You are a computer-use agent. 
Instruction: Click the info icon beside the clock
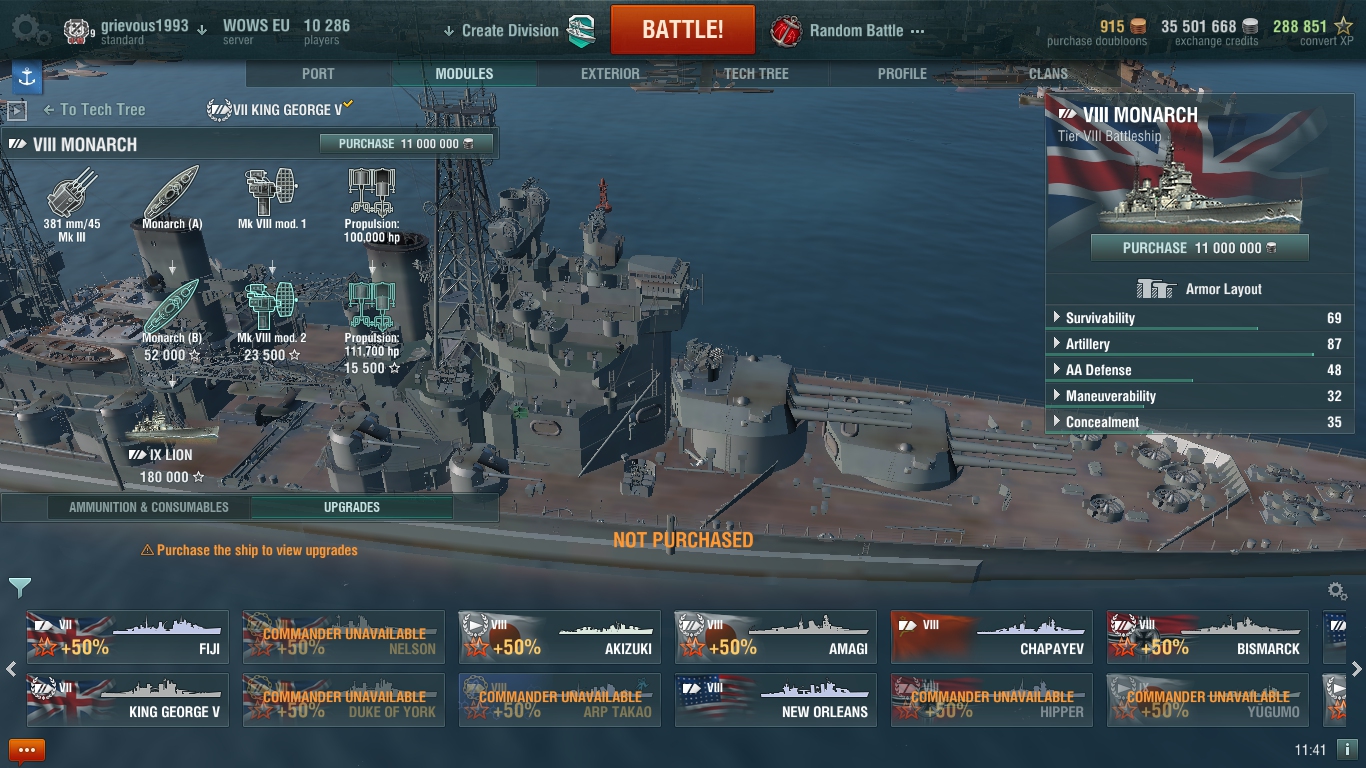point(1347,749)
